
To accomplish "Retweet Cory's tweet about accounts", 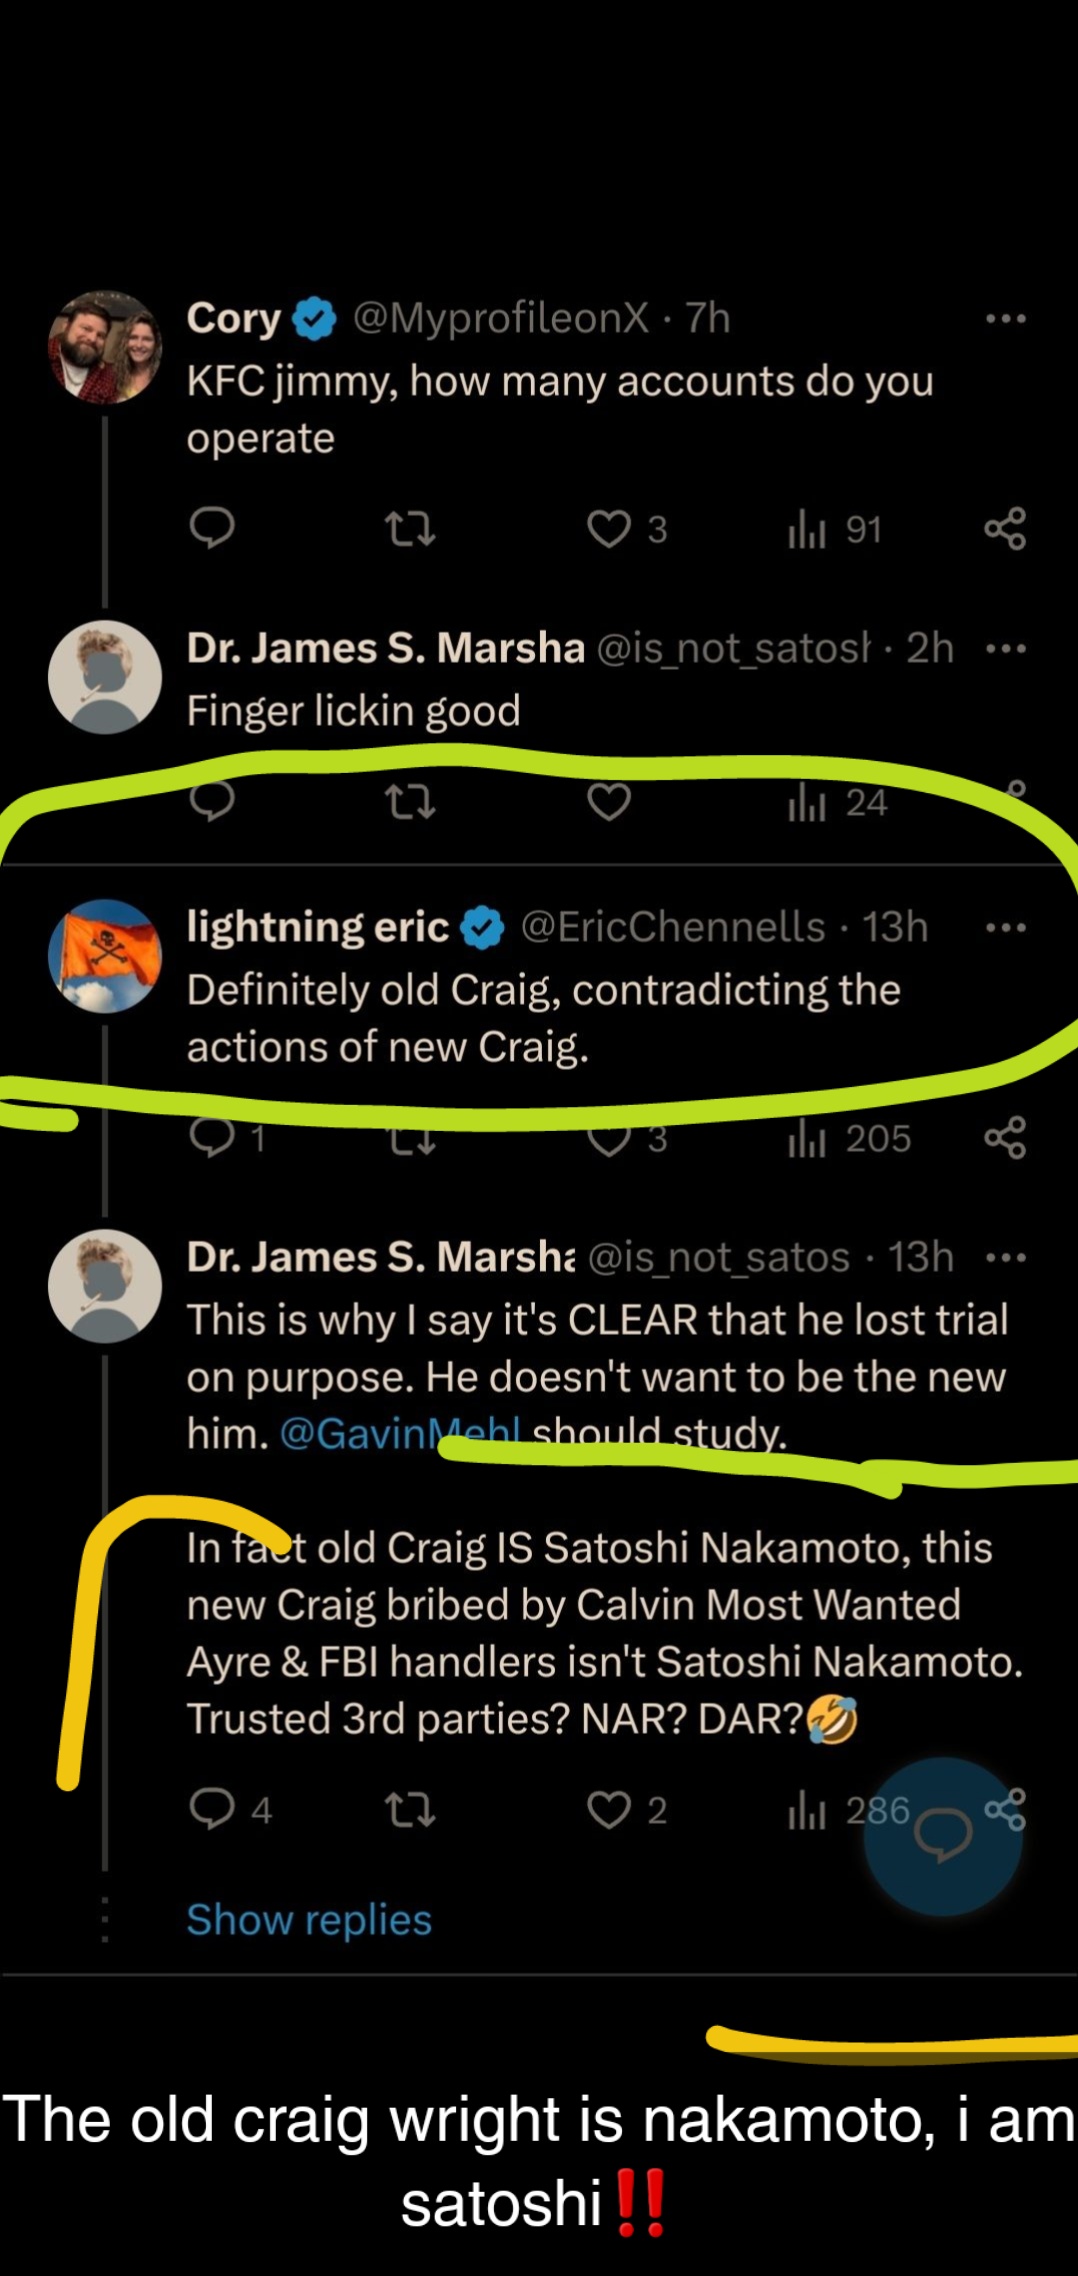I will [410, 529].
